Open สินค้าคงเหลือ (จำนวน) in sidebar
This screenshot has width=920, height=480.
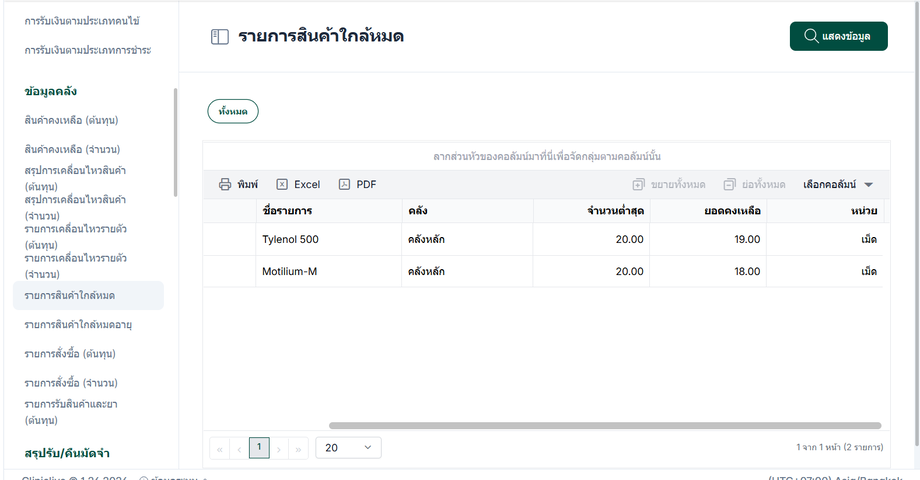(72, 149)
